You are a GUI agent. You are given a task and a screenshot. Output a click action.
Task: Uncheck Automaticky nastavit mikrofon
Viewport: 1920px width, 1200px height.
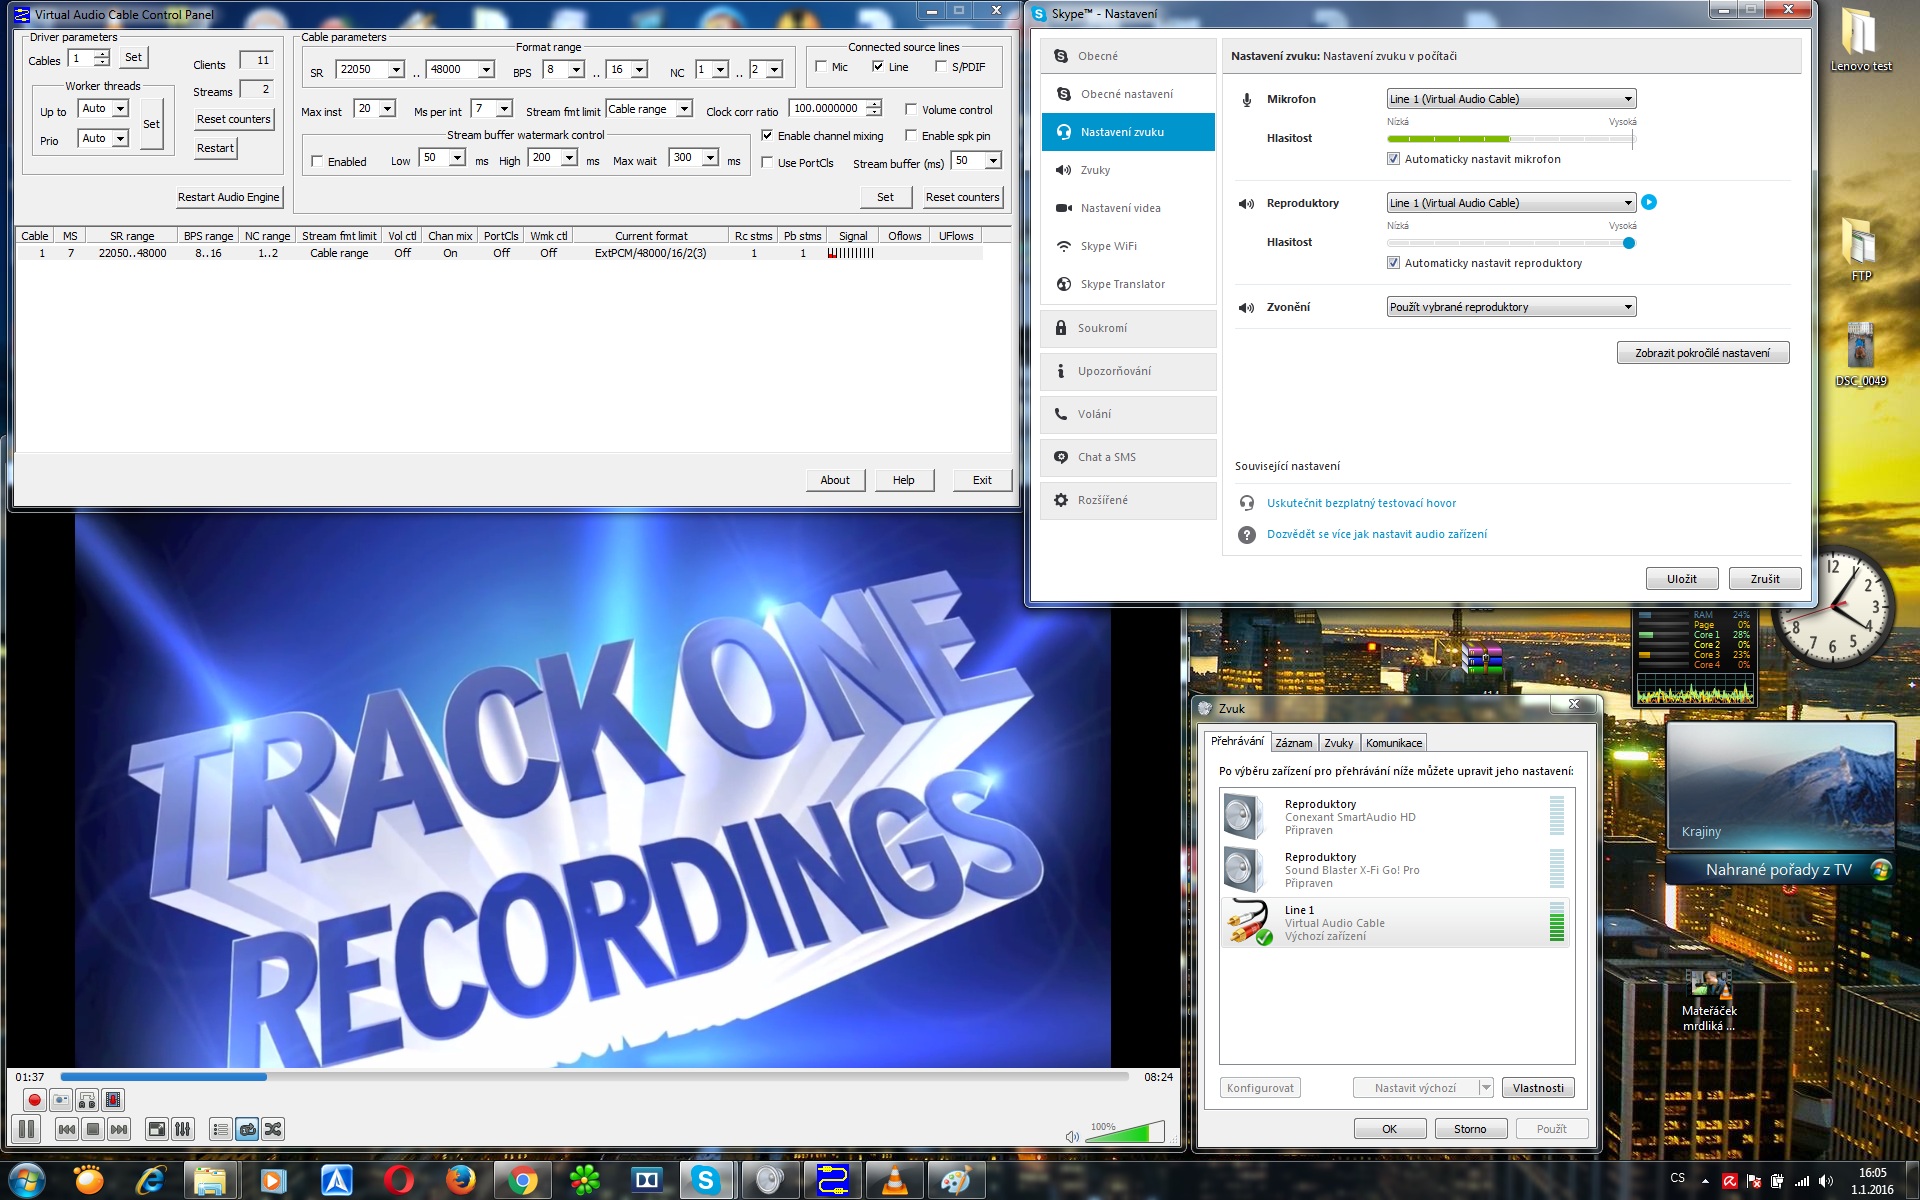pos(1393,159)
